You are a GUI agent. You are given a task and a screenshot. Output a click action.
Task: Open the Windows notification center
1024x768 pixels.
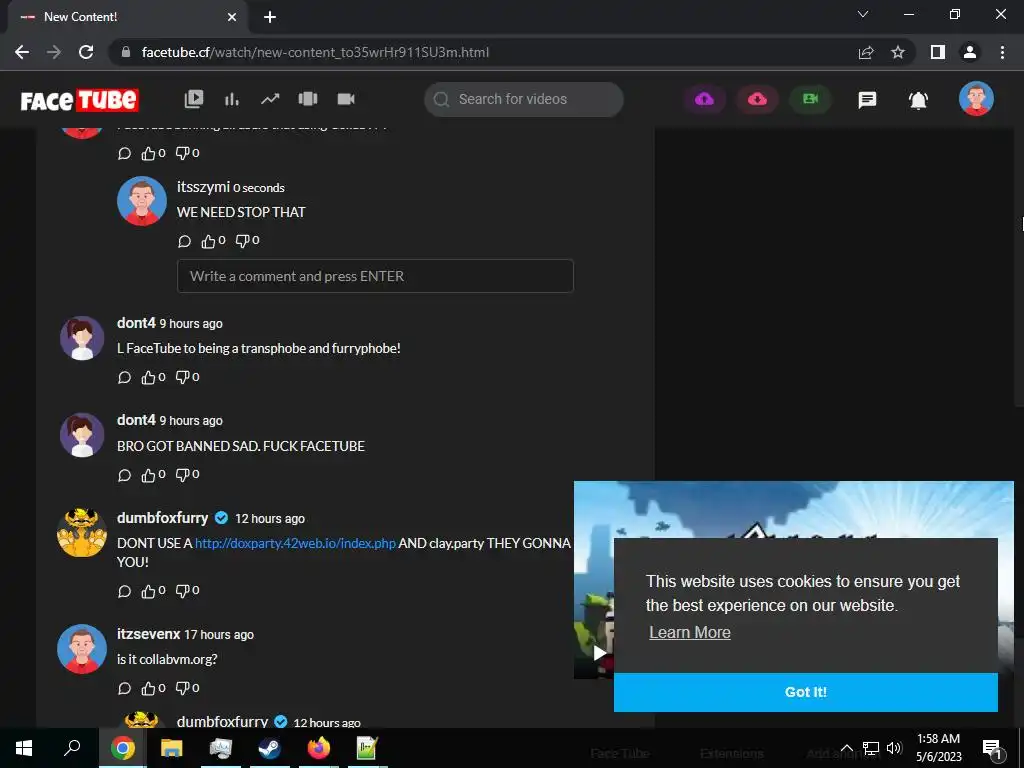[991, 749]
